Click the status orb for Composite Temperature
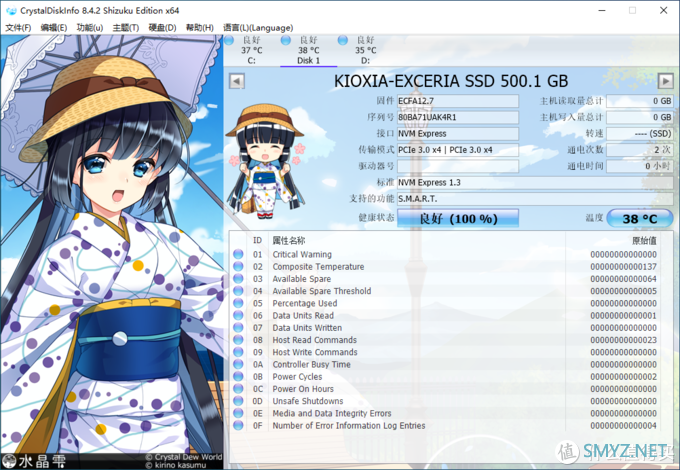This screenshot has height=470, width=680. click(238, 267)
